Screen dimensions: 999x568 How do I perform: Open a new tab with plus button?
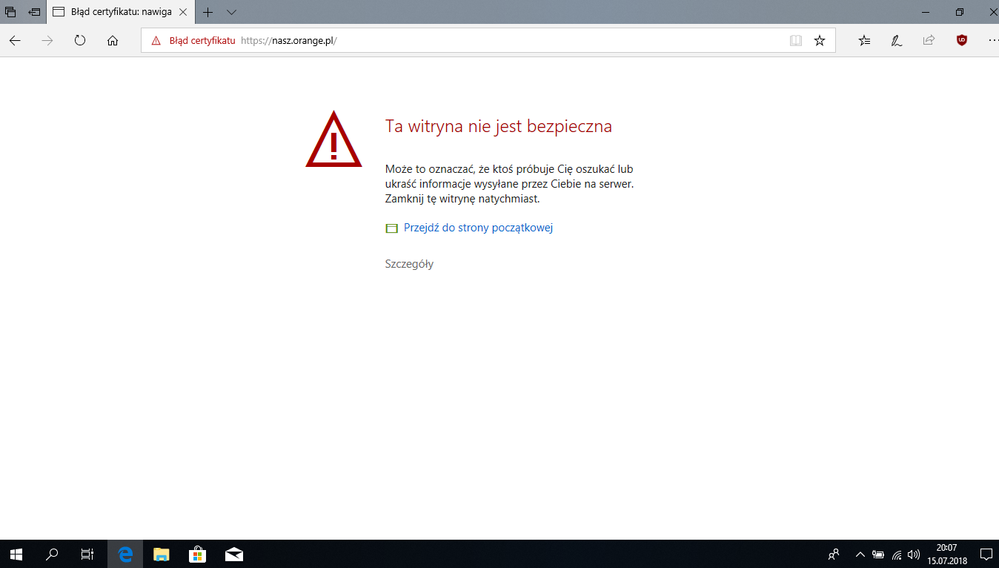208,12
